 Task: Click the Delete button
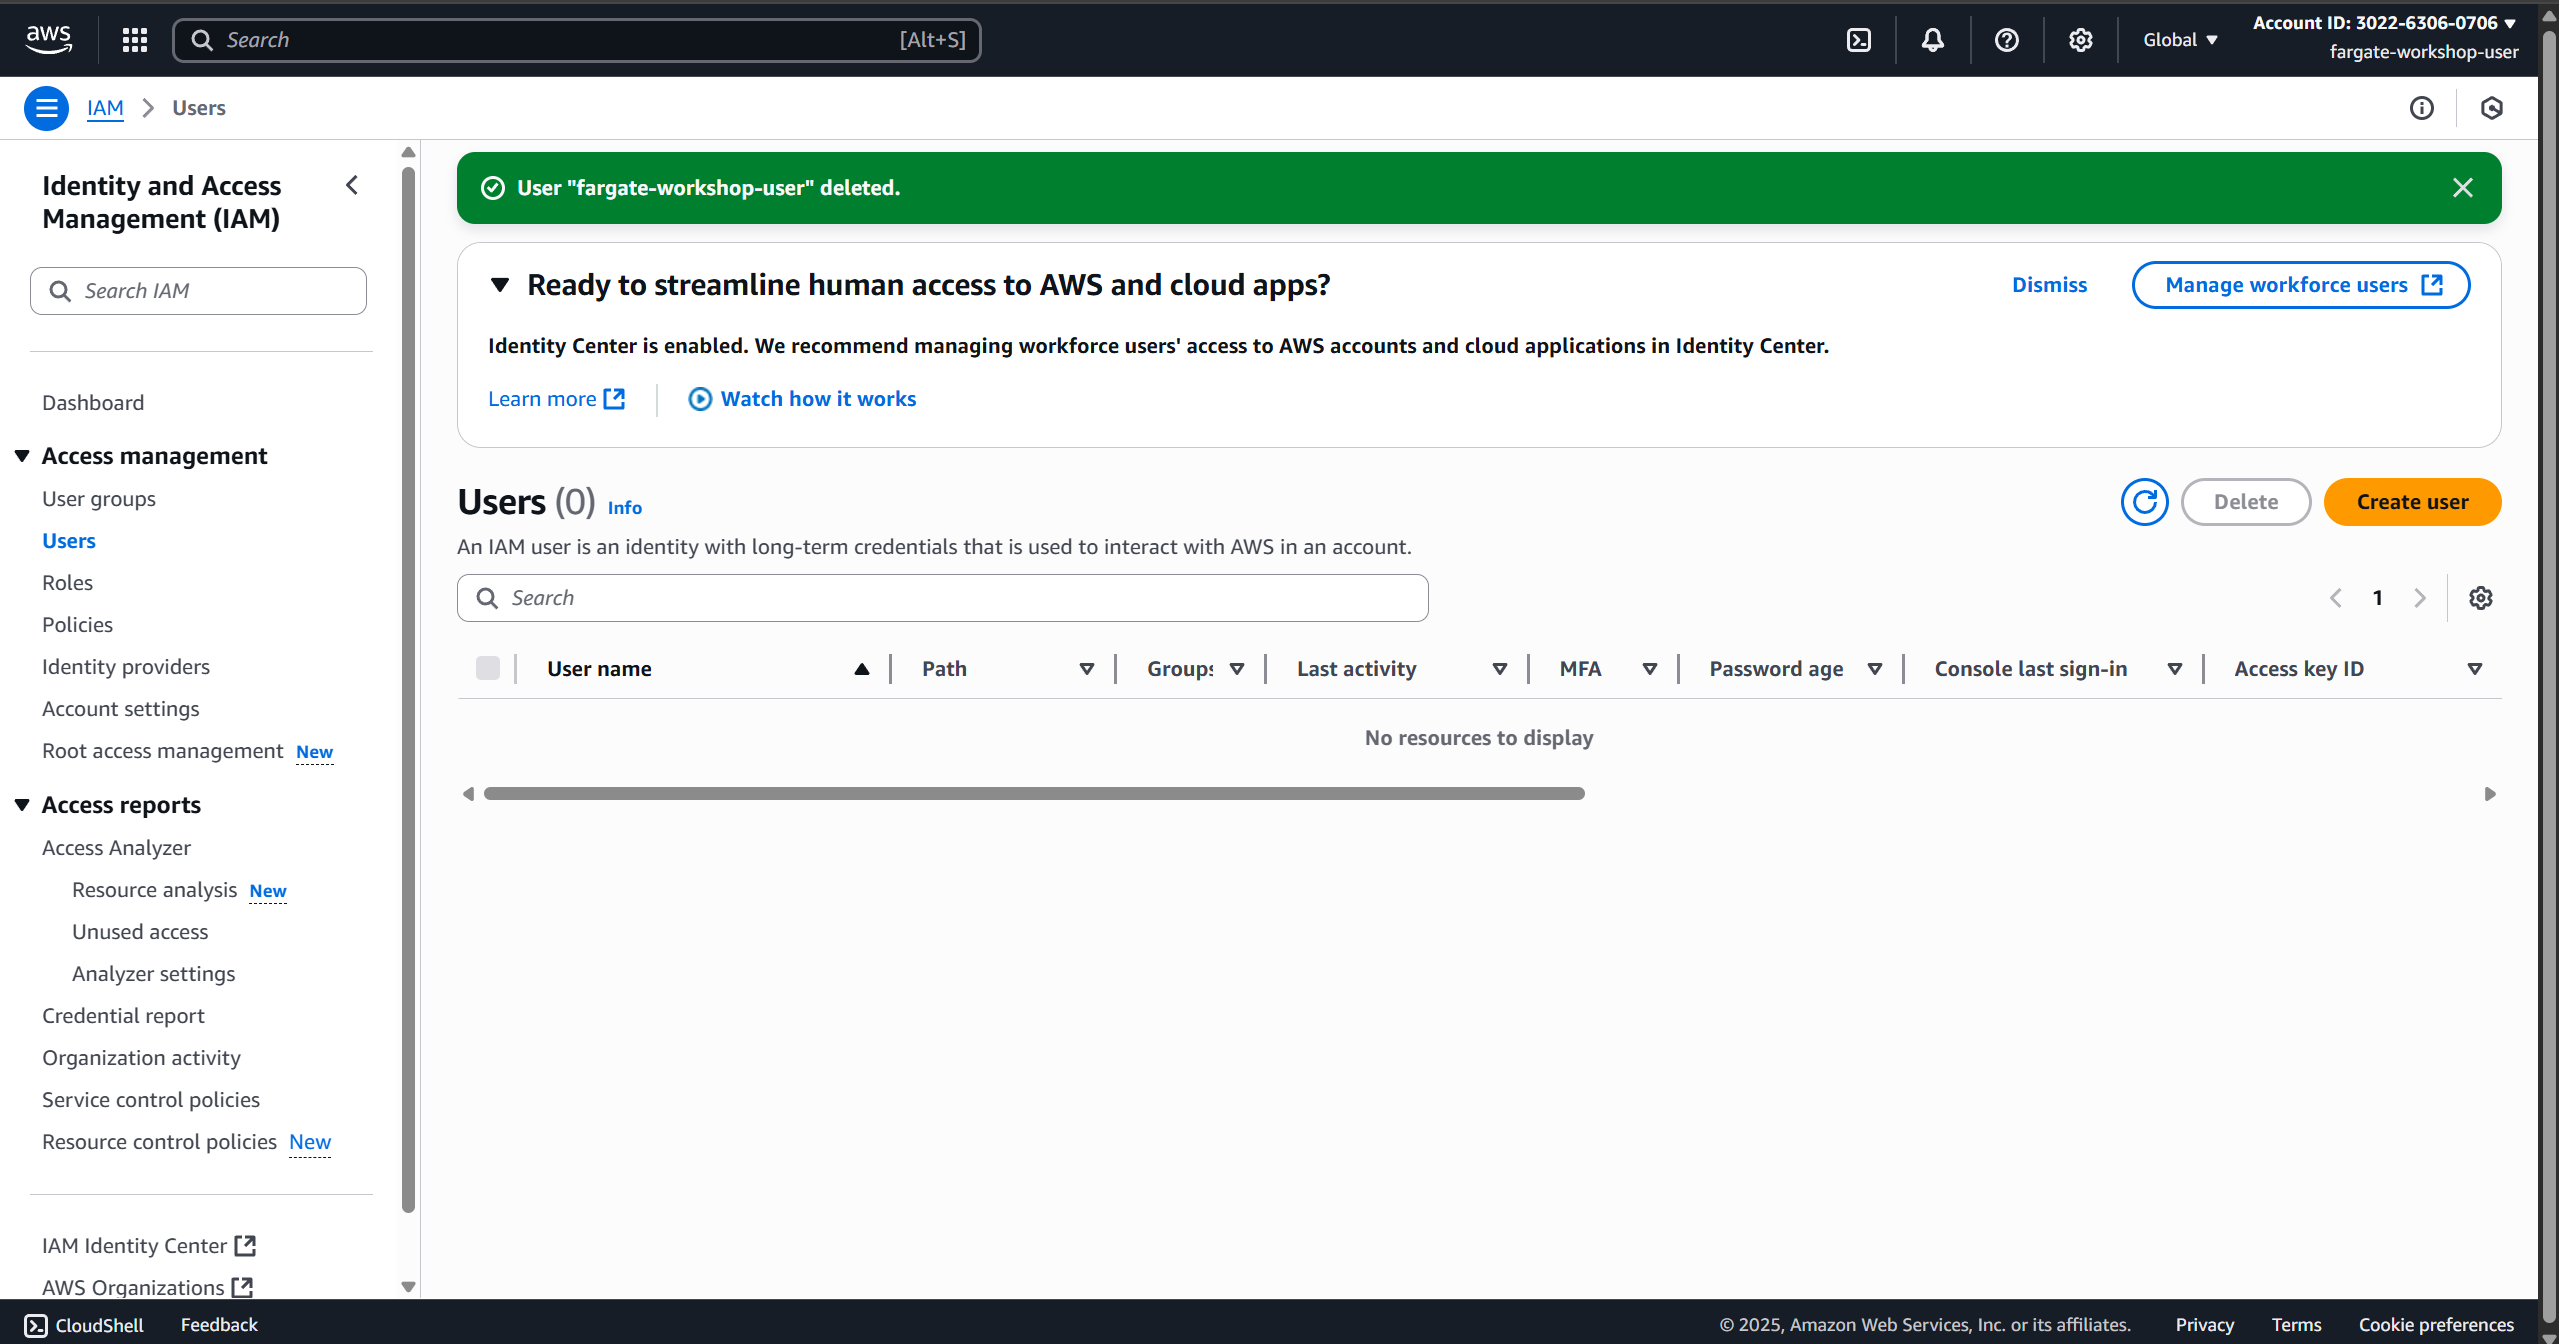tap(2246, 502)
